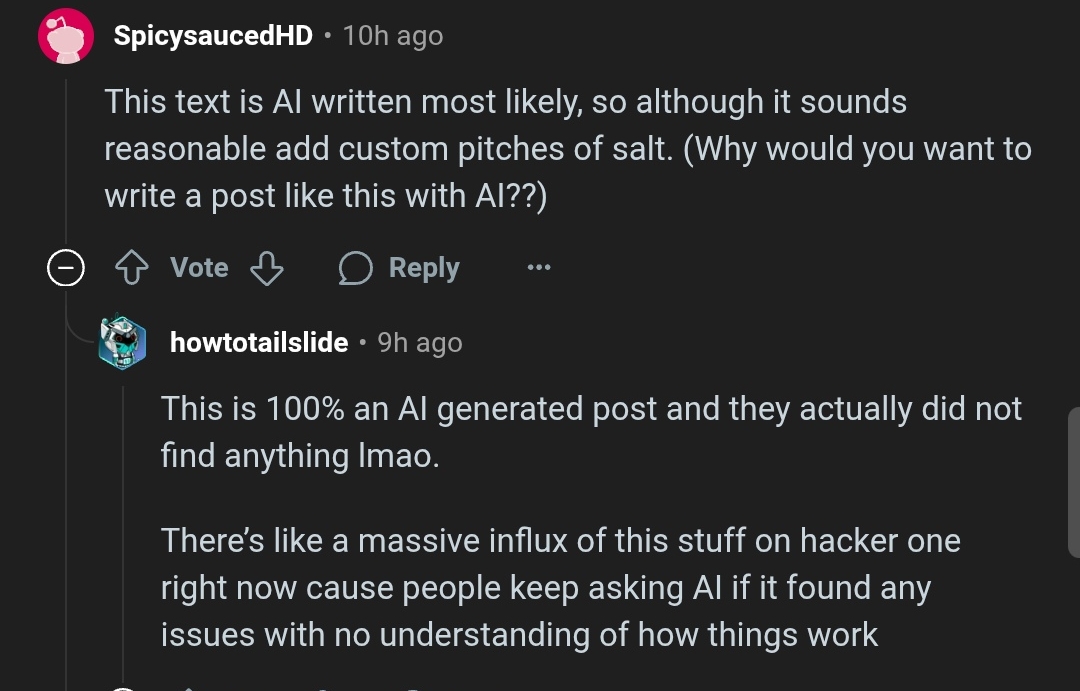
Task: Click the "10h ago" timestamp
Action: click(x=392, y=36)
